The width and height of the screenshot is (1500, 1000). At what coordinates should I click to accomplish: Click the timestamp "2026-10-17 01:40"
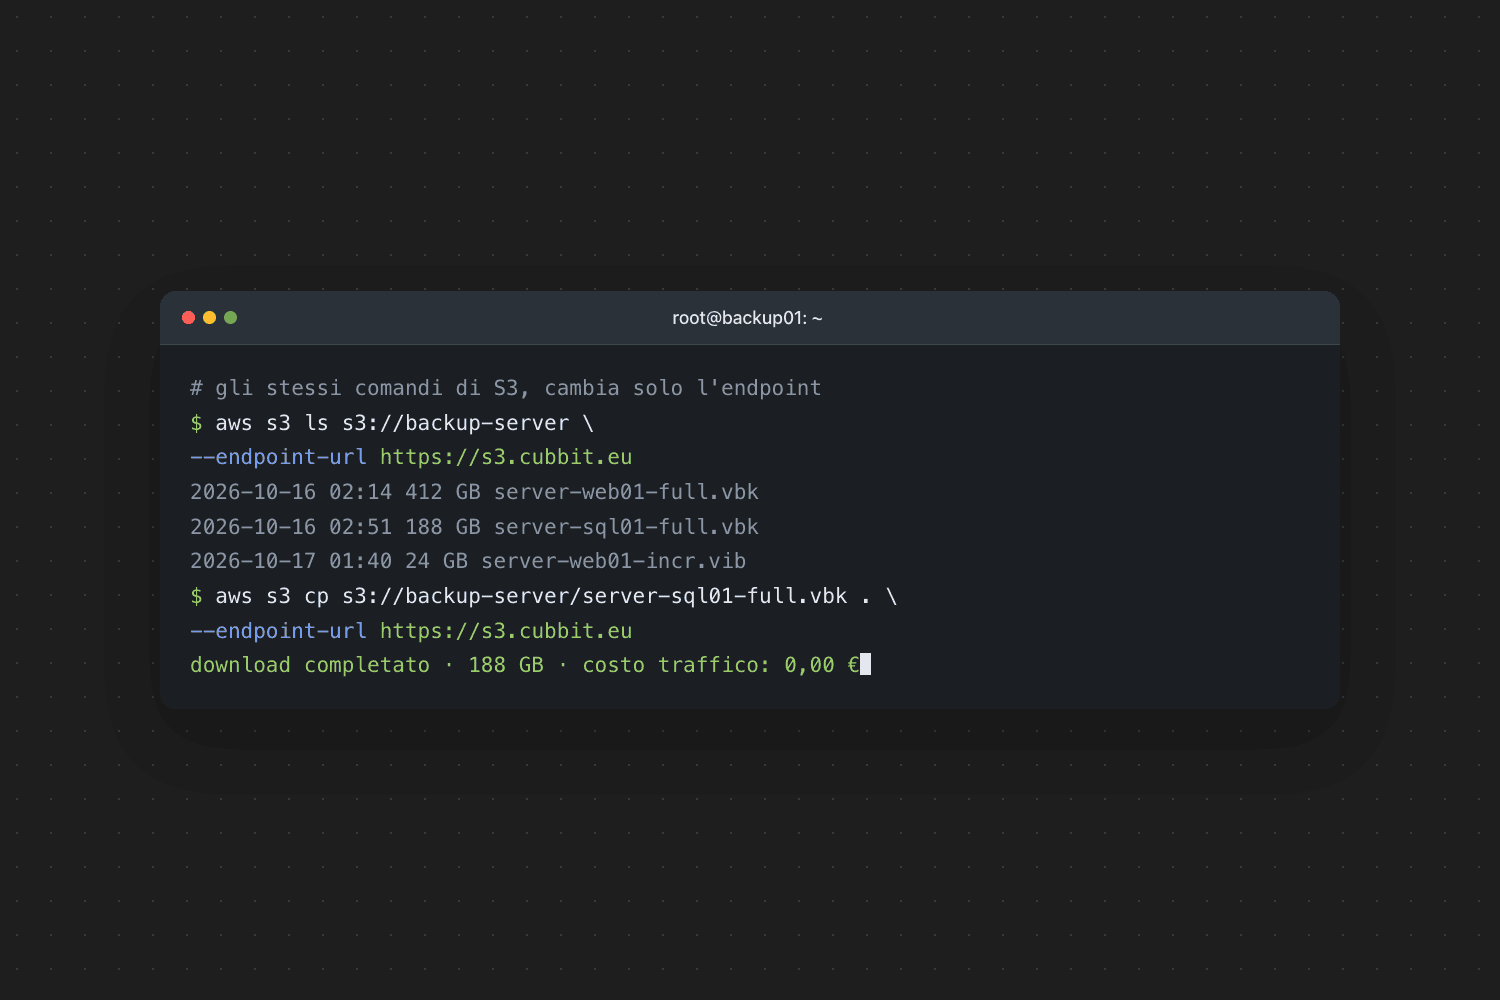(x=291, y=561)
